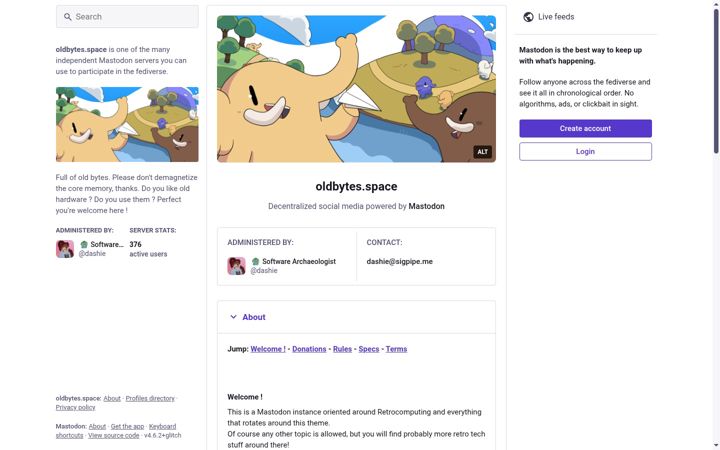Jump to the Specs section
This screenshot has height=450, width=720.
(x=369, y=349)
